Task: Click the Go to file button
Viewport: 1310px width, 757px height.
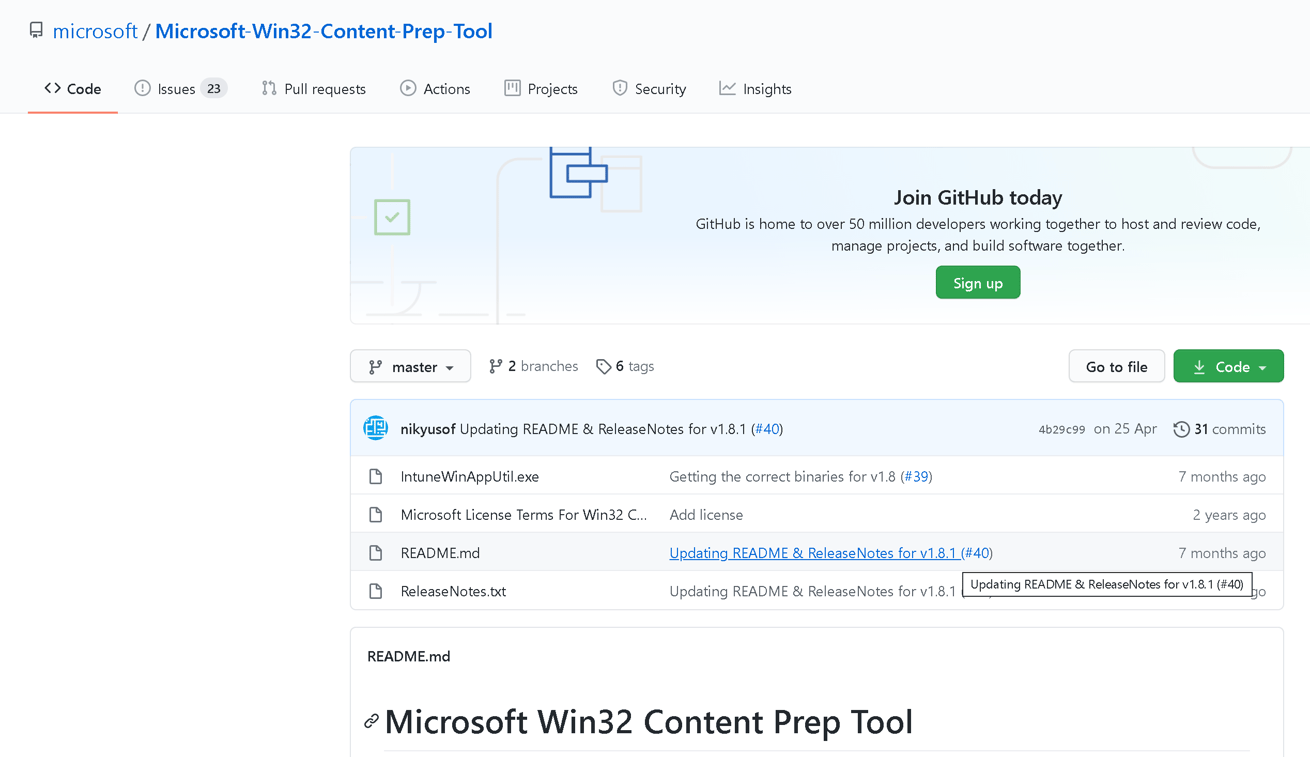Action: pos(1116,367)
